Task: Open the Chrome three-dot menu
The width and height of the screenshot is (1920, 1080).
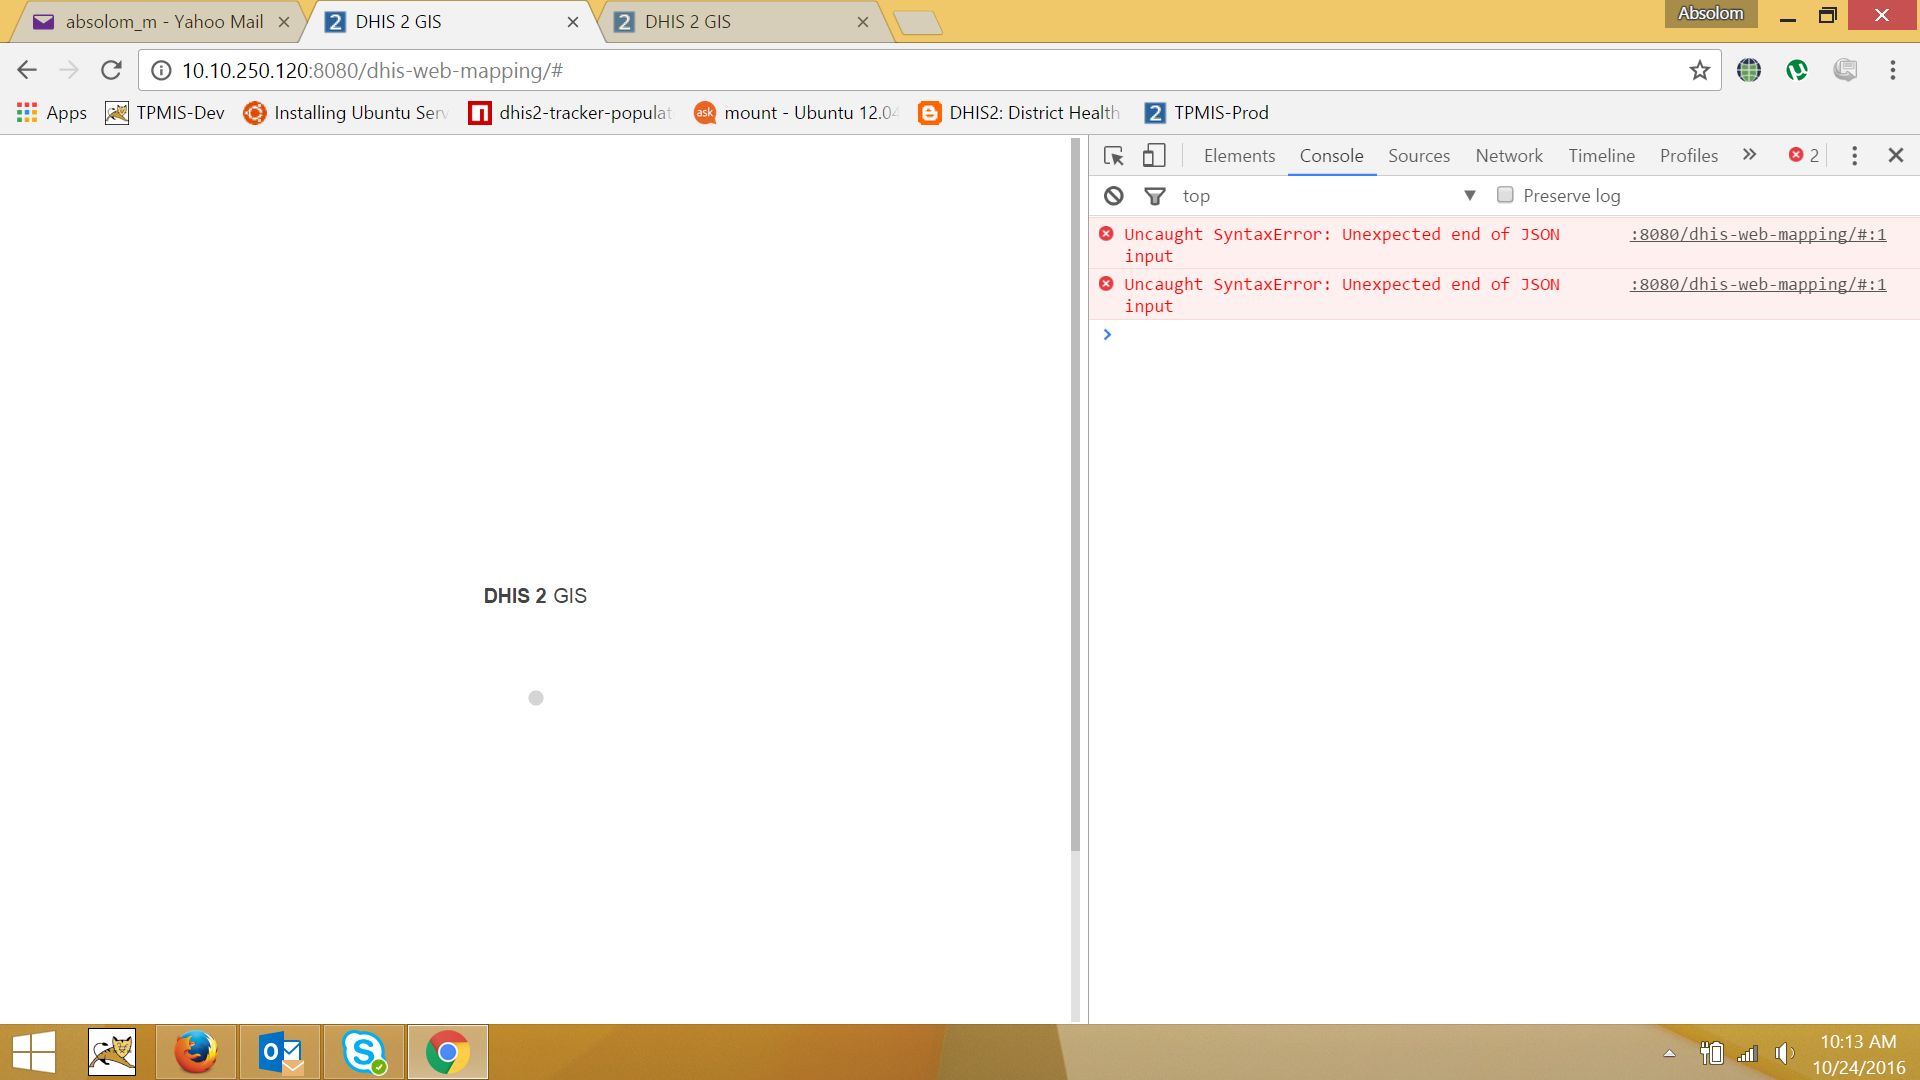Action: 1892,70
